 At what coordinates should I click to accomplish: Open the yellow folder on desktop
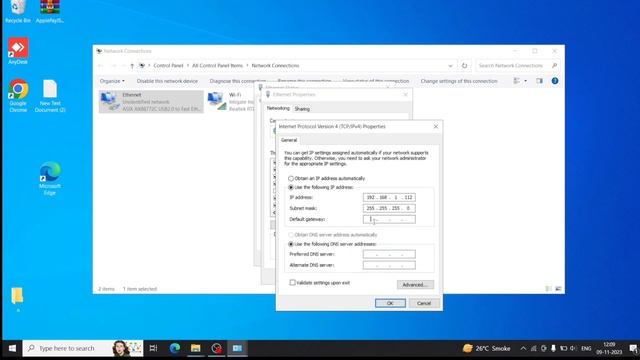coord(17,296)
